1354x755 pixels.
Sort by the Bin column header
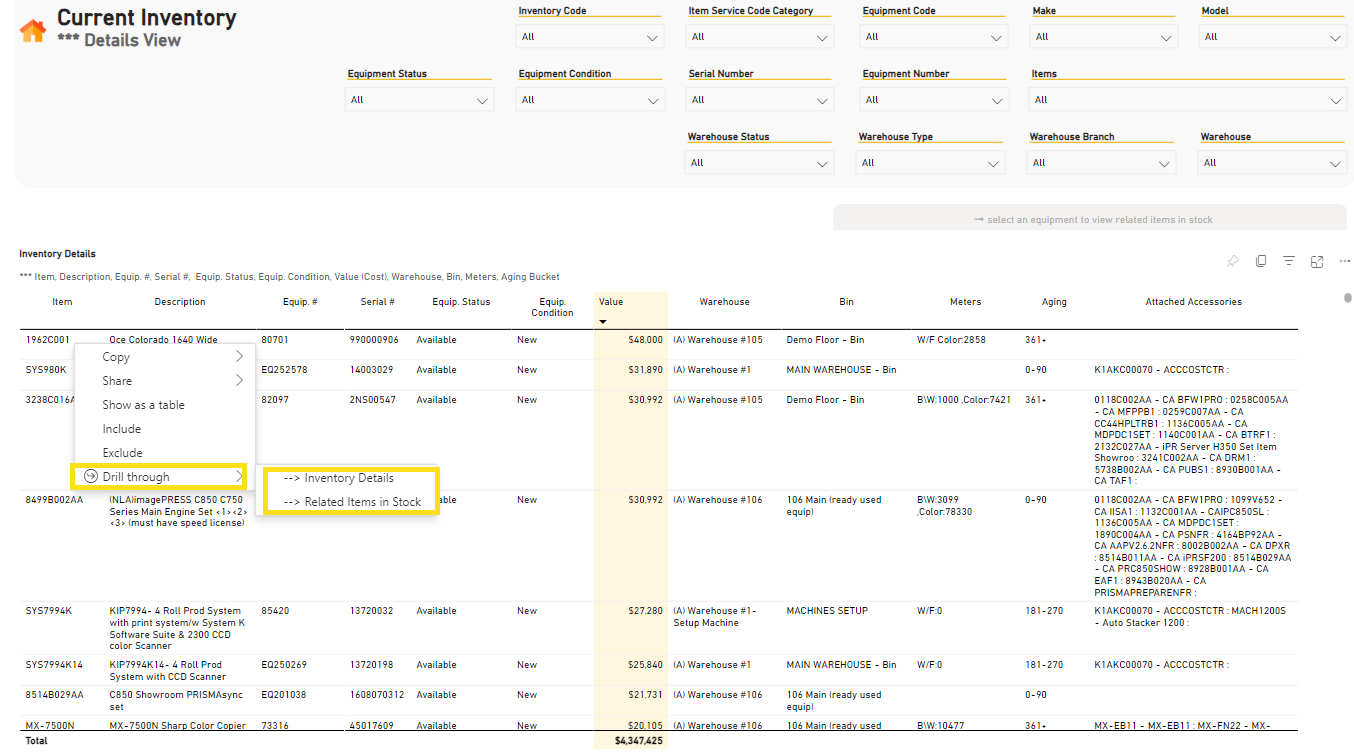click(x=847, y=302)
